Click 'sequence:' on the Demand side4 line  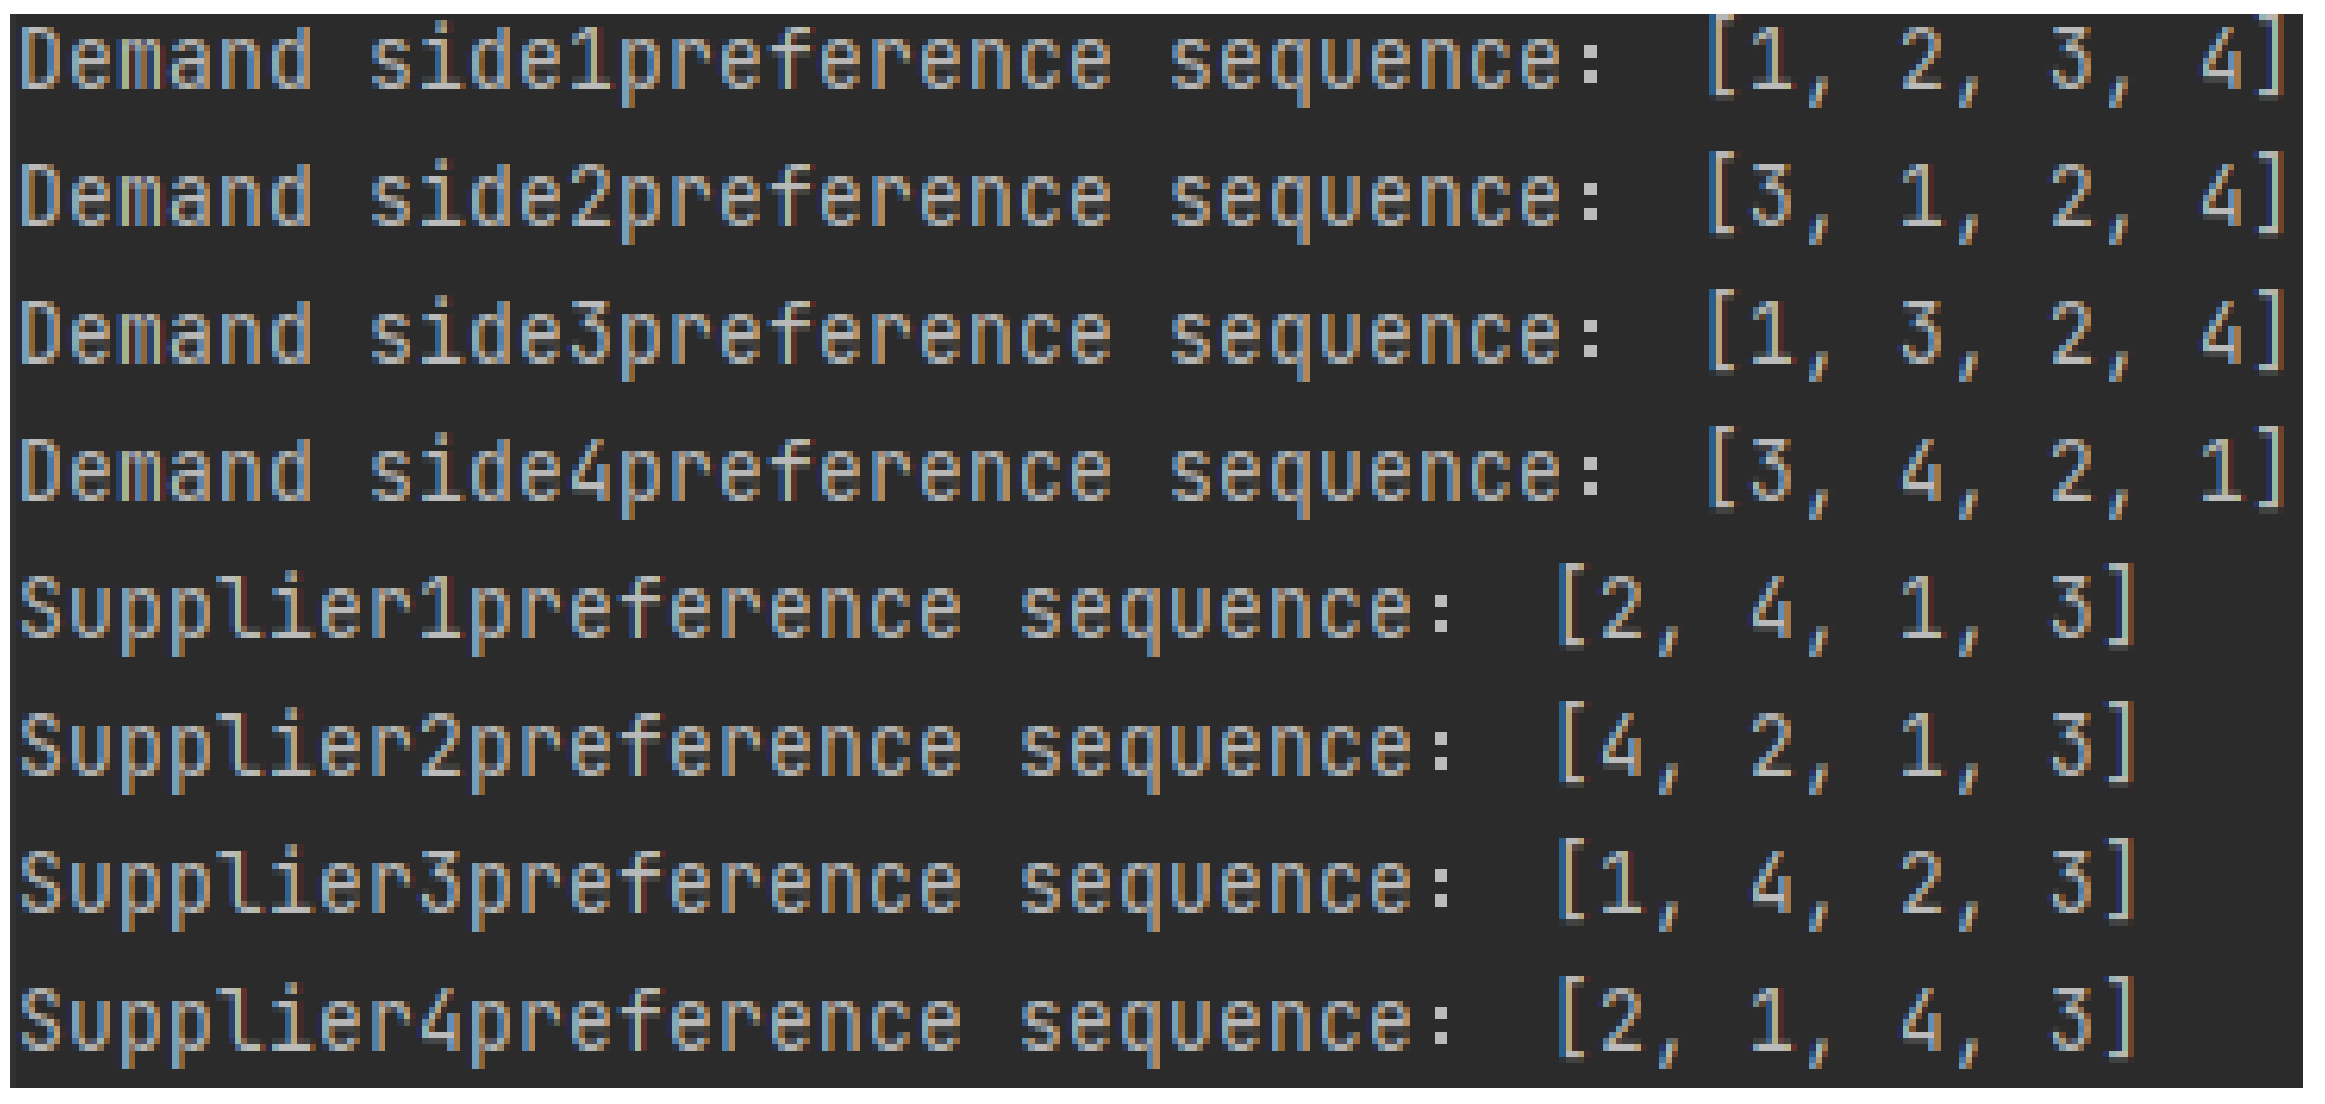click(x=1385, y=473)
